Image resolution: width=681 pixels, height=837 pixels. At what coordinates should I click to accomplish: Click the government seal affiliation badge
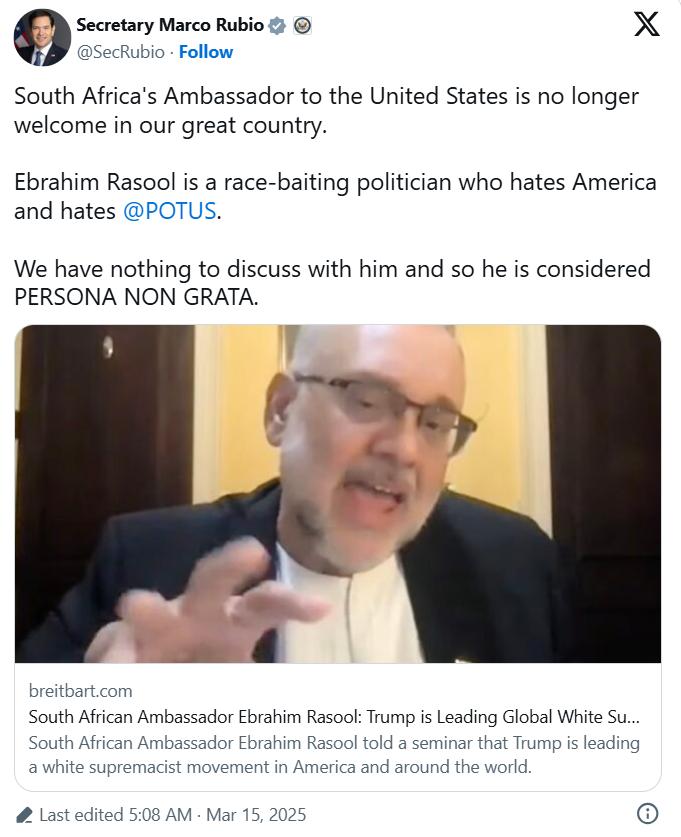click(303, 25)
